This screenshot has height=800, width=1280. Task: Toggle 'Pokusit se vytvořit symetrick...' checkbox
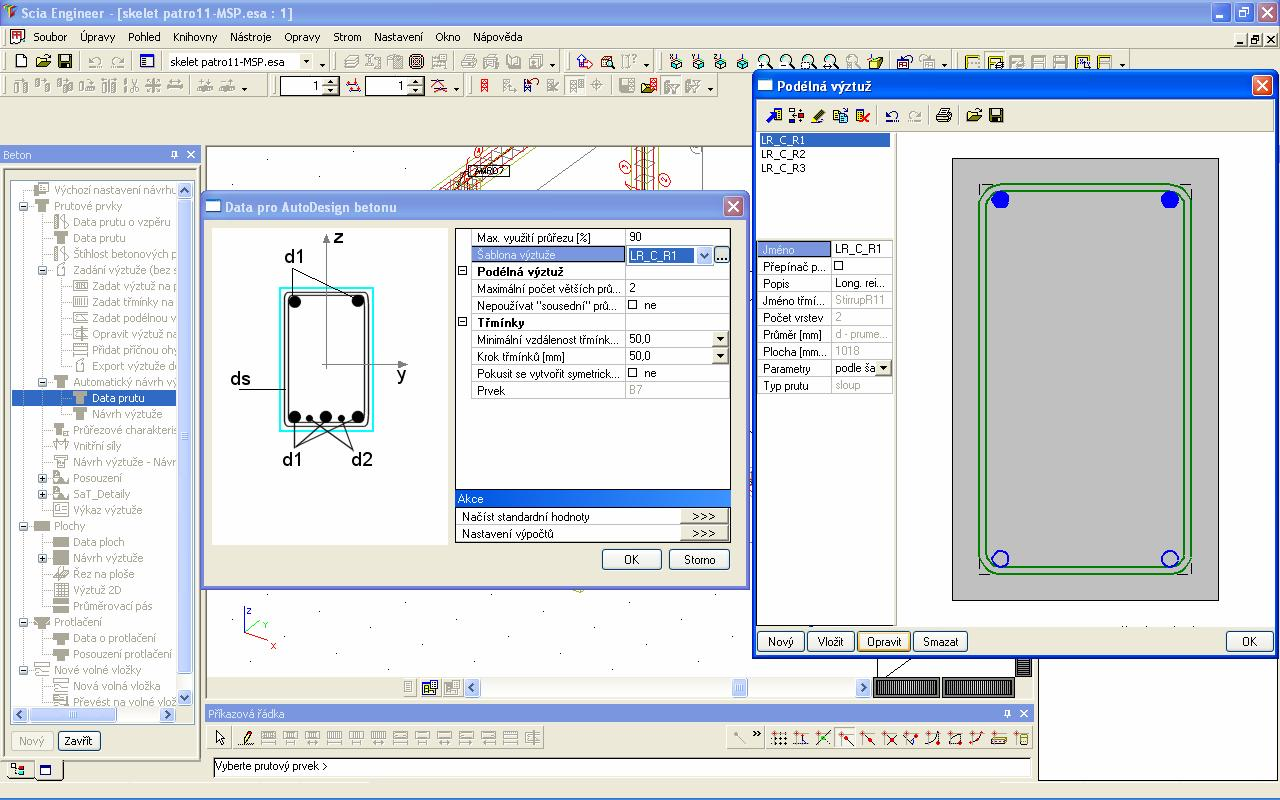[x=632, y=373]
